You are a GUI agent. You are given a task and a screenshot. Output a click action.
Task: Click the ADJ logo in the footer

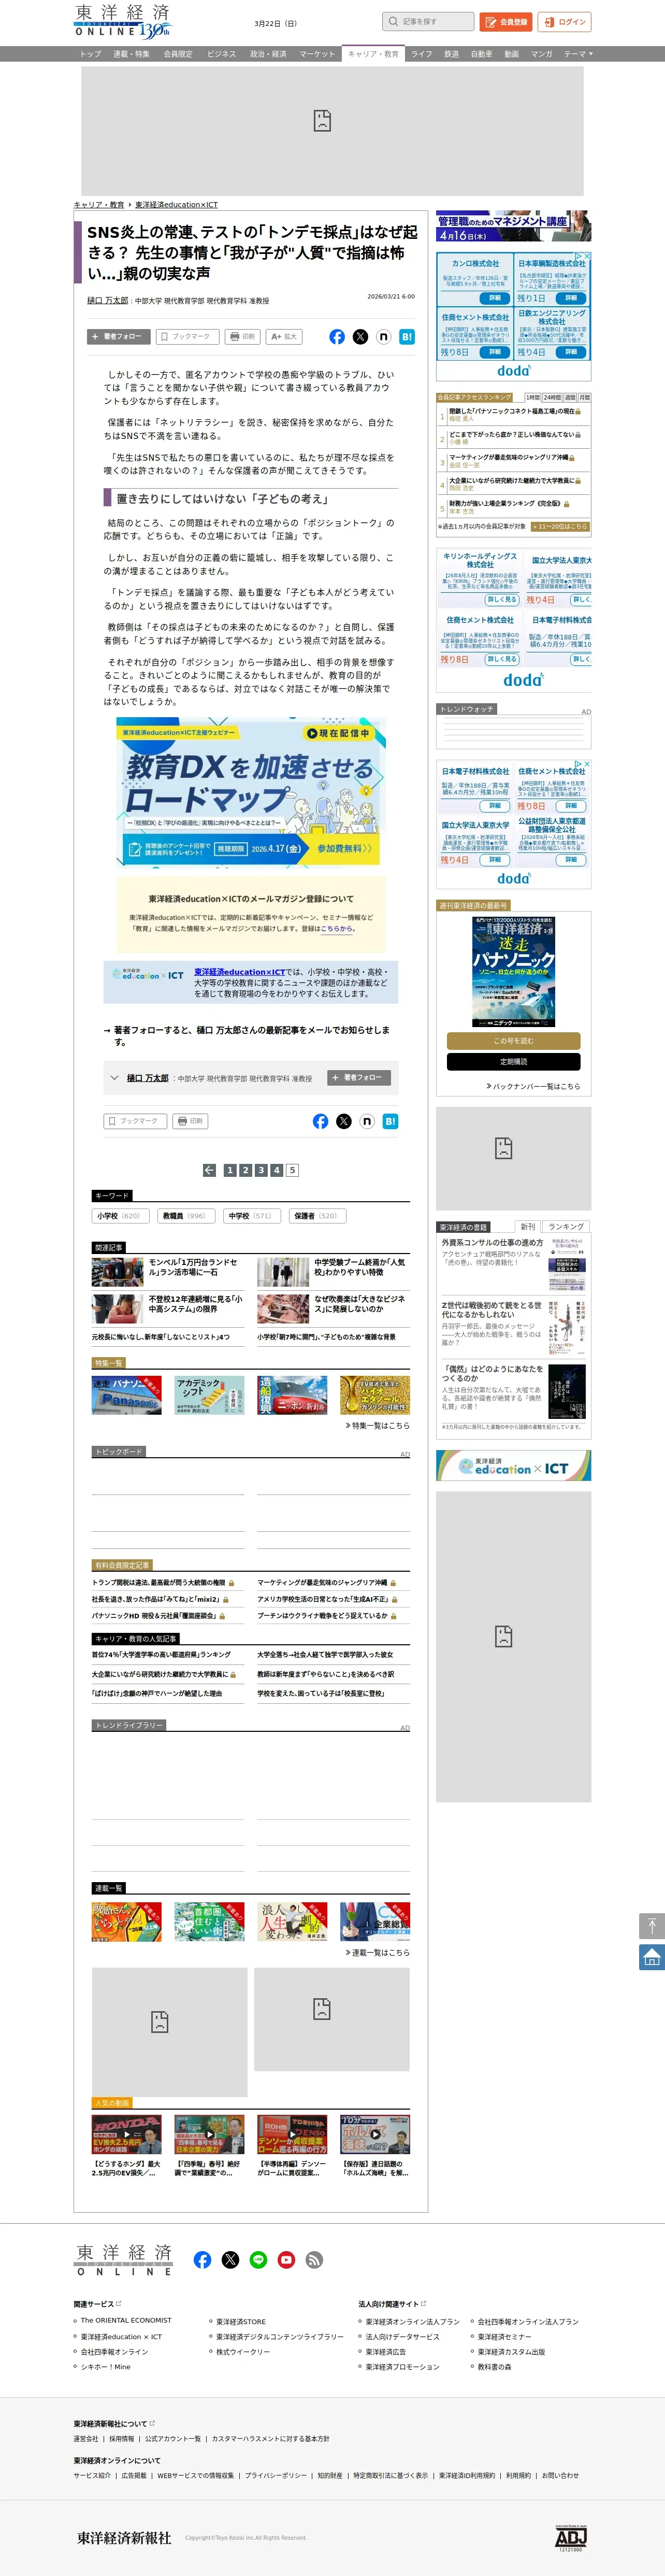570,2537
